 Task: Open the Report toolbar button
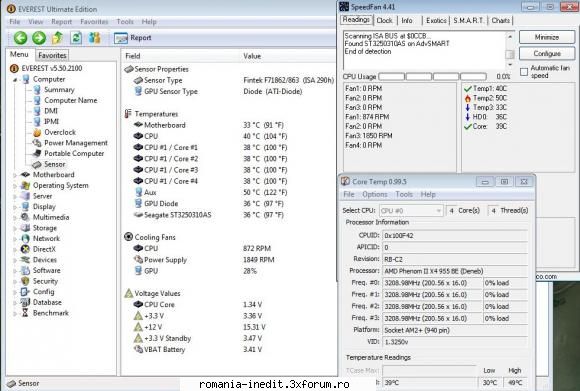click(x=133, y=38)
